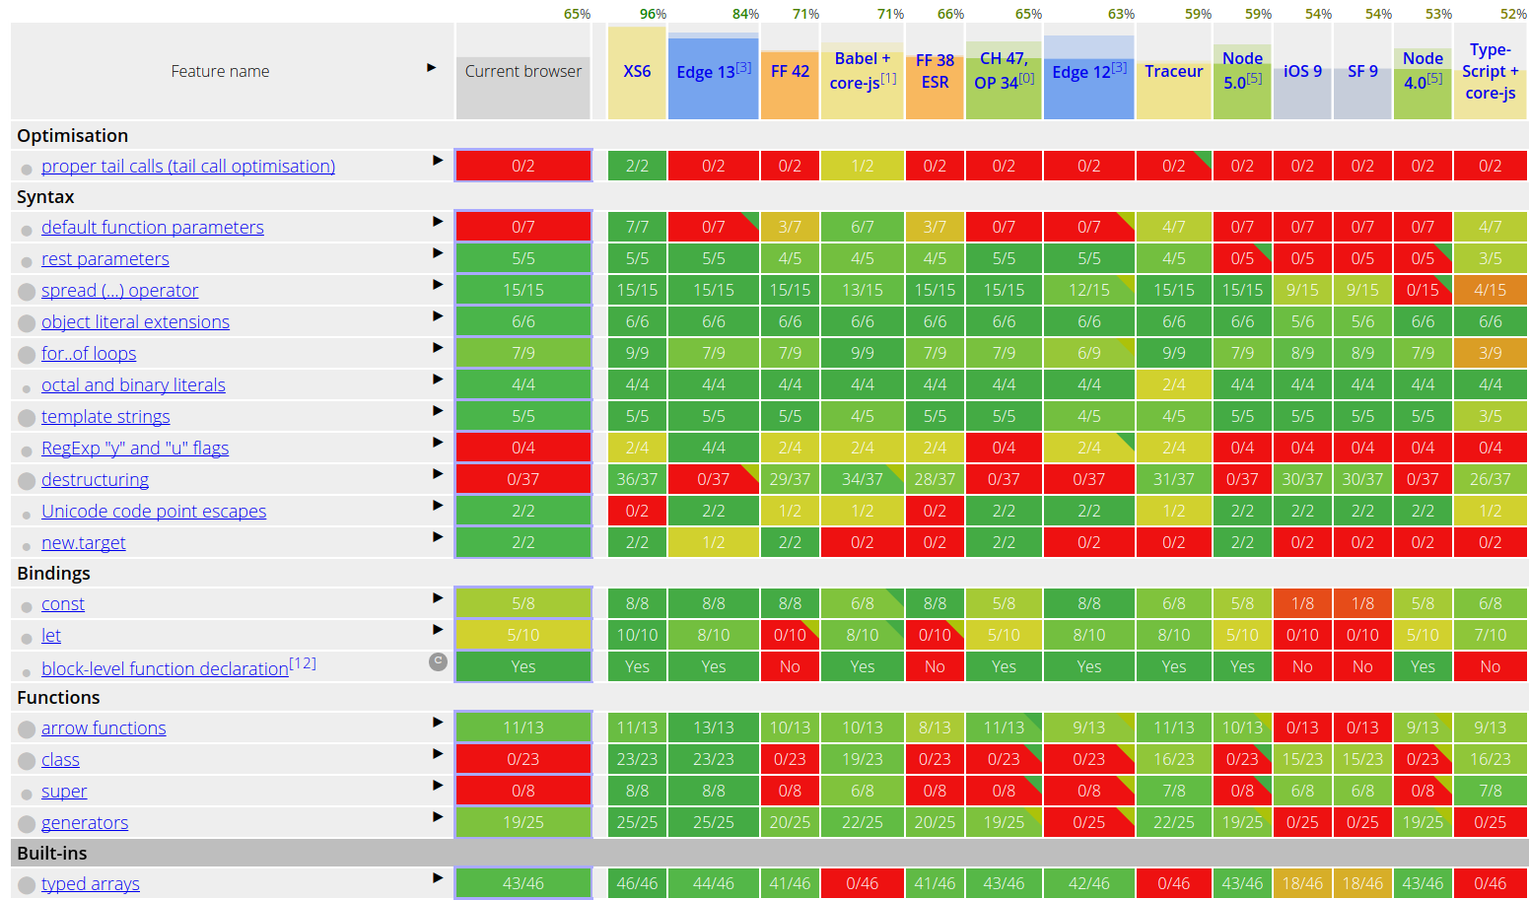Select the Node 5.0 column header

(1242, 72)
